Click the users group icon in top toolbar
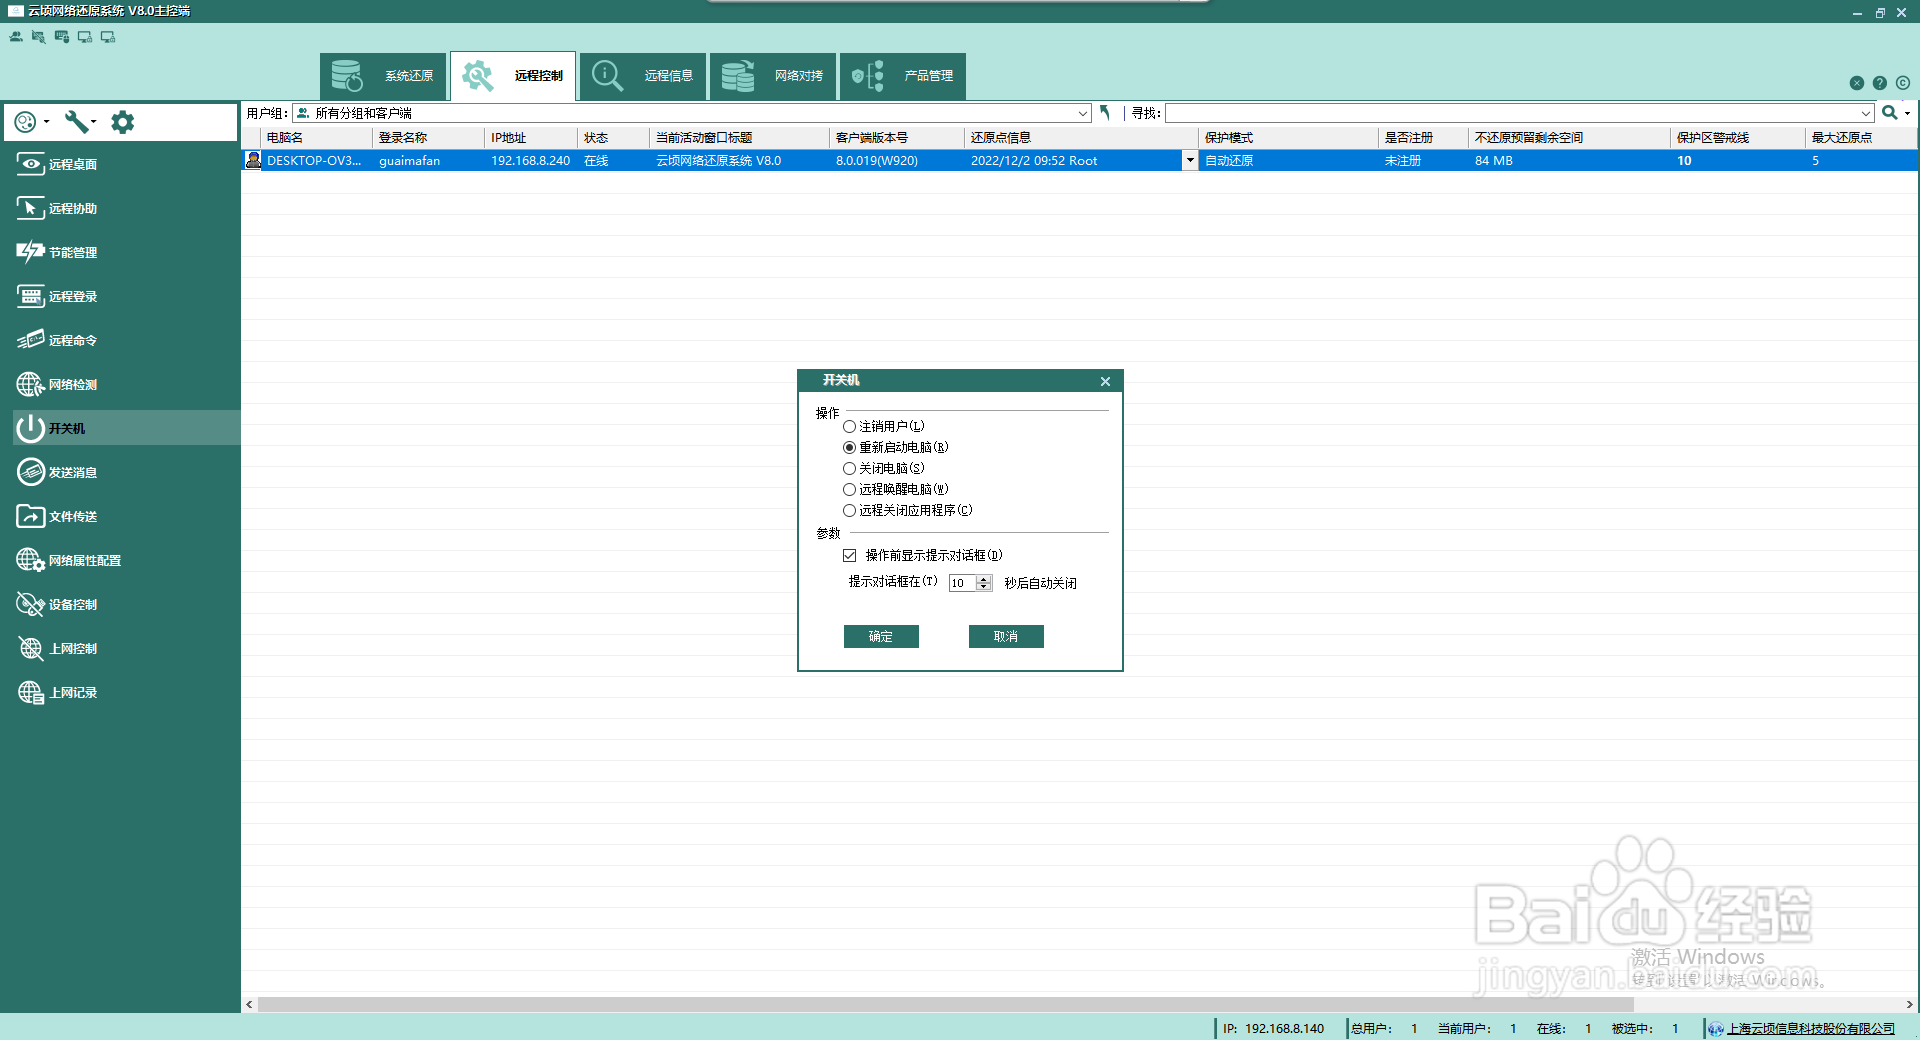This screenshot has height=1040, width=1920. (16, 37)
